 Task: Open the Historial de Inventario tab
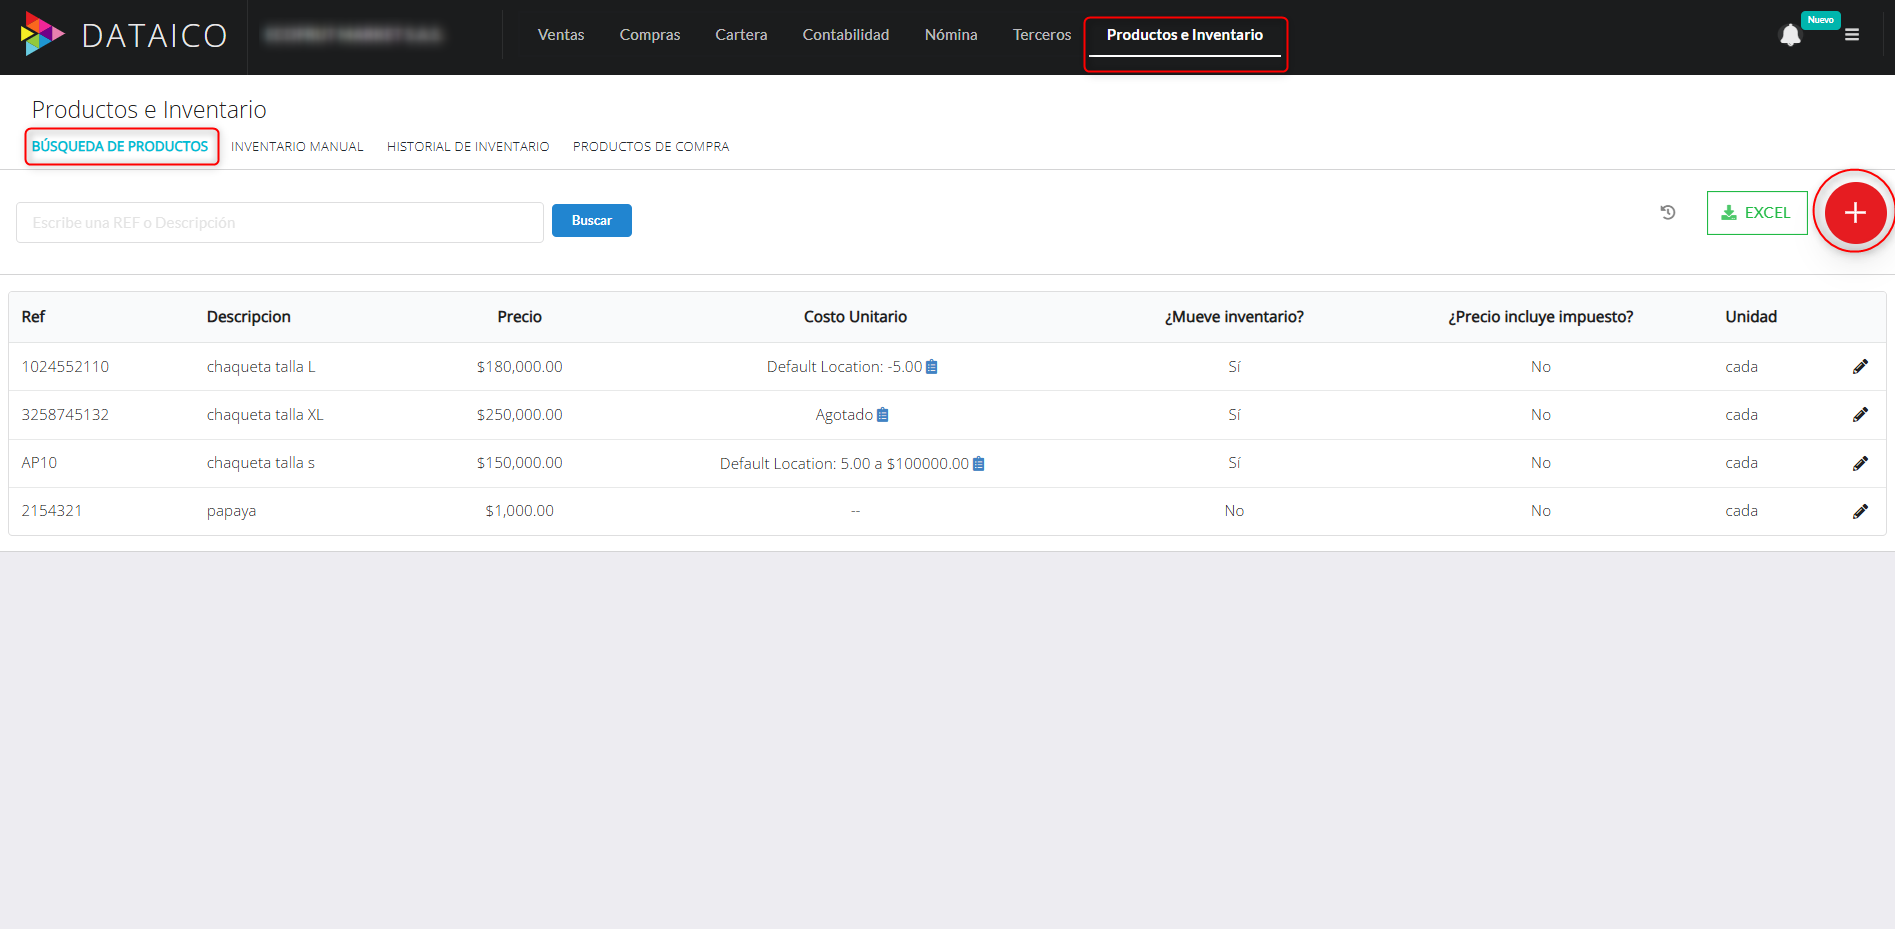(x=467, y=146)
